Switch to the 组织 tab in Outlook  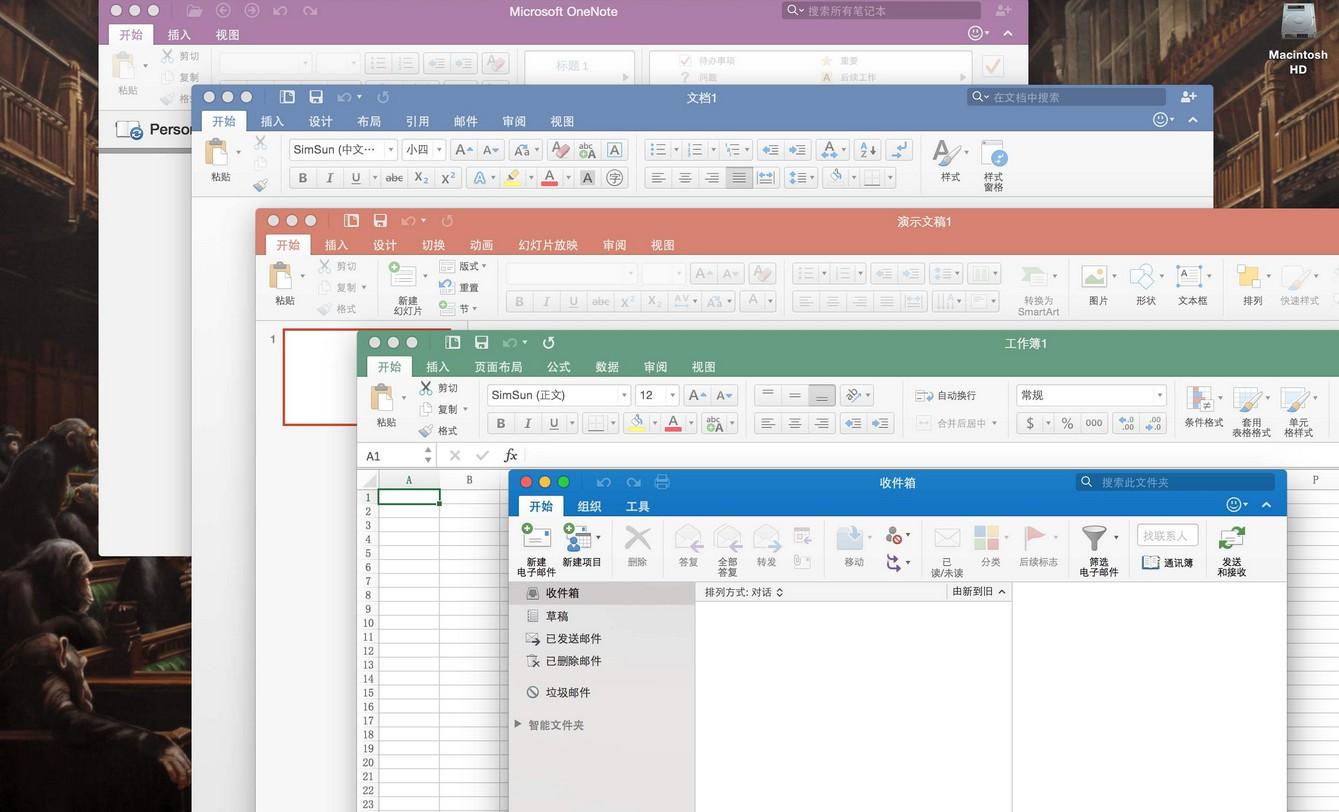(x=590, y=507)
